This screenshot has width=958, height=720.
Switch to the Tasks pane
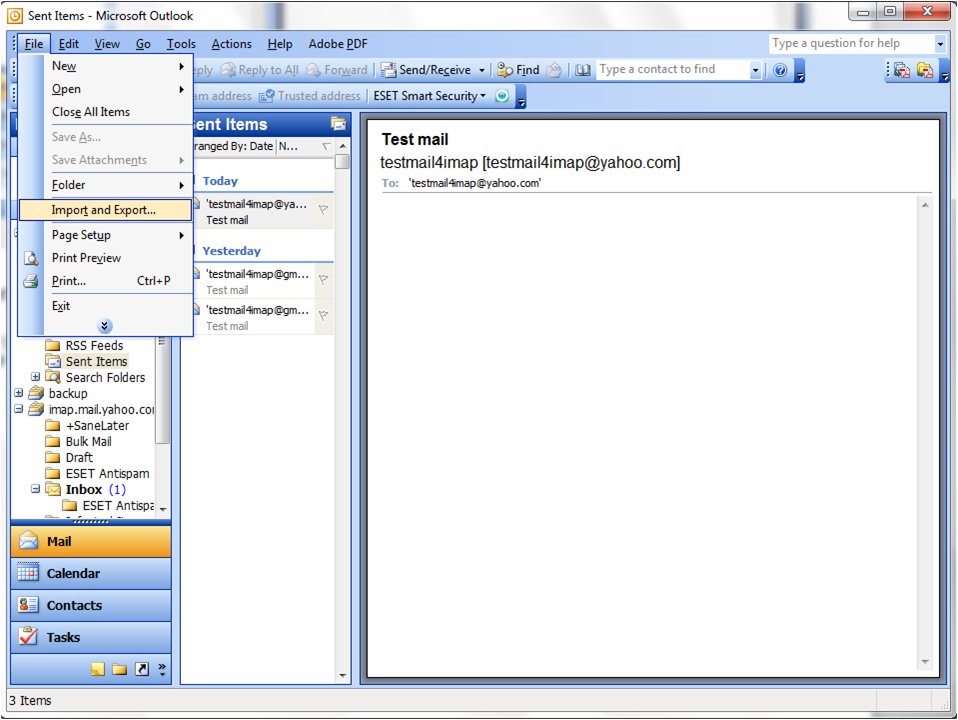pyautogui.click(x=91, y=637)
